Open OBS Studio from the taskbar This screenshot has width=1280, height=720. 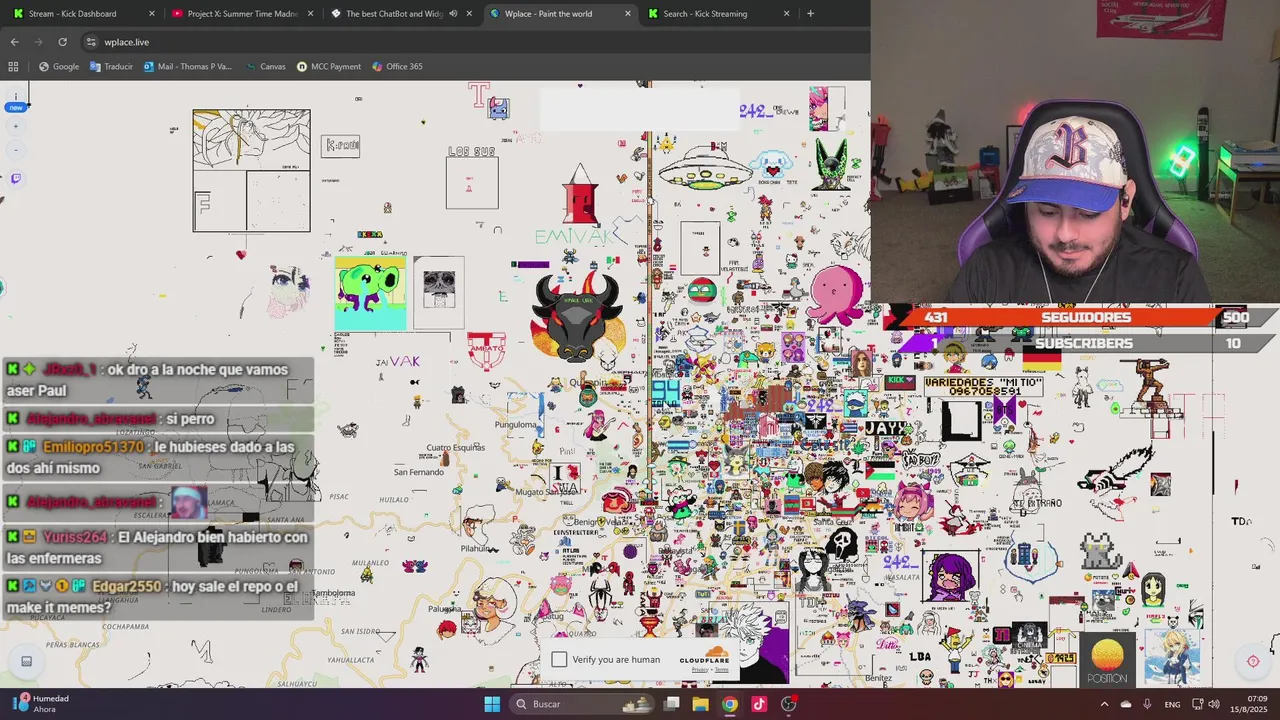point(788,704)
